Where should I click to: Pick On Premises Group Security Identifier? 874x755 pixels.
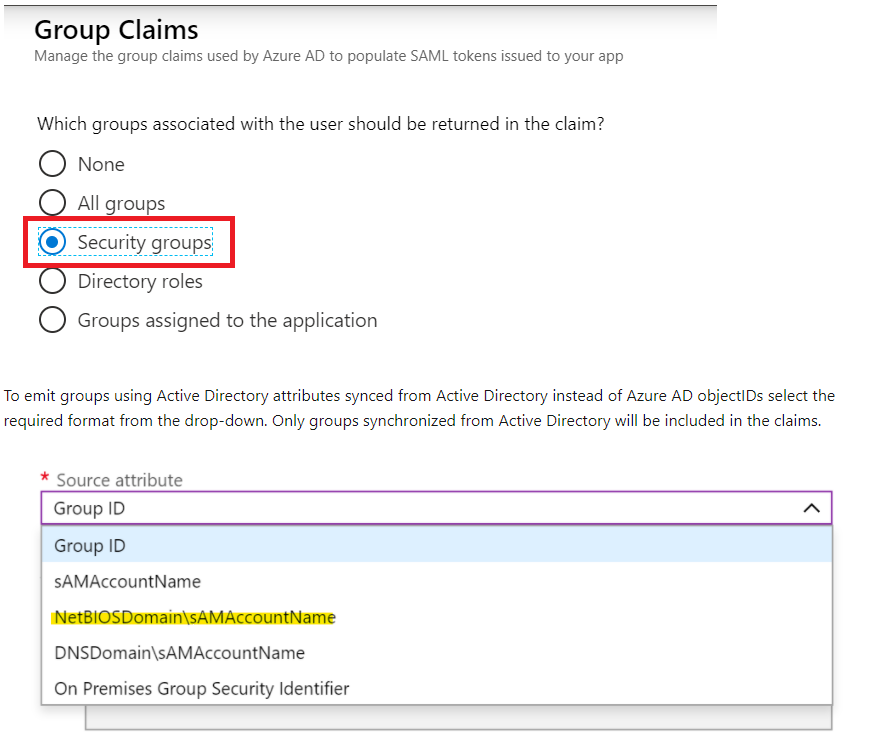(201, 688)
